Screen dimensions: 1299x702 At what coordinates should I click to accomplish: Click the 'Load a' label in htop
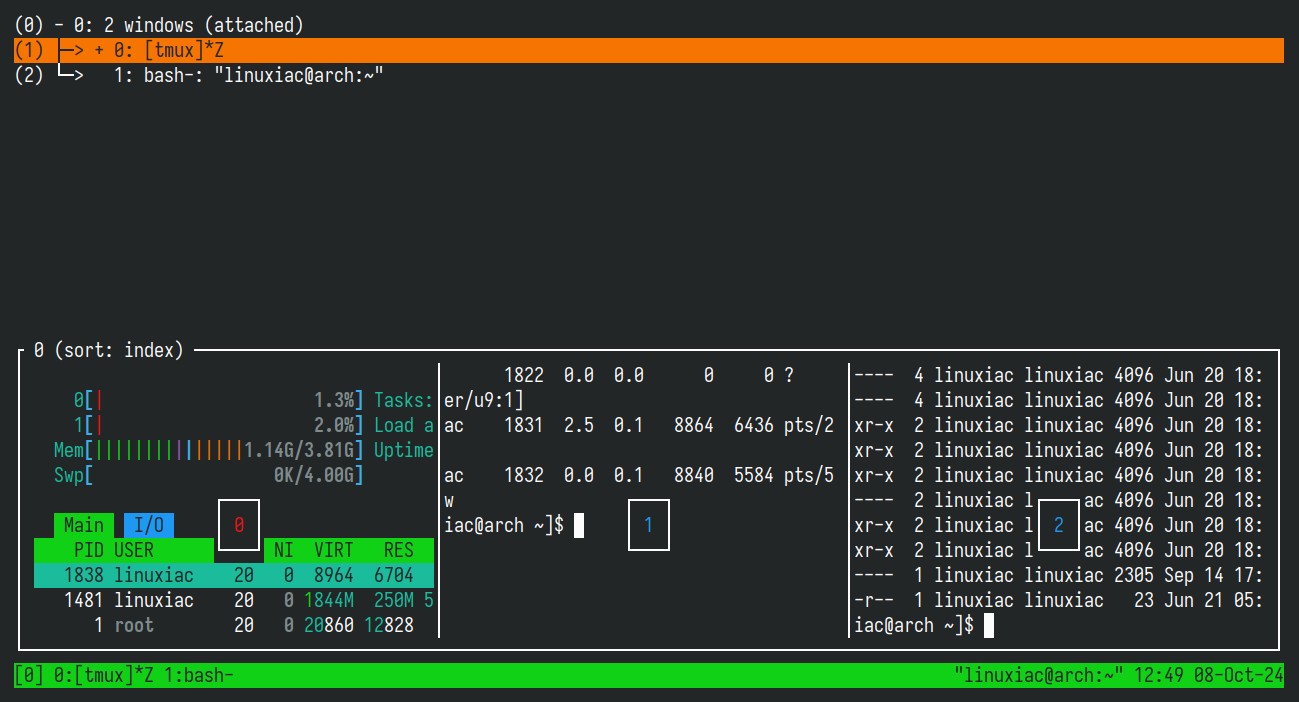pyautogui.click(x=404, y=425)
